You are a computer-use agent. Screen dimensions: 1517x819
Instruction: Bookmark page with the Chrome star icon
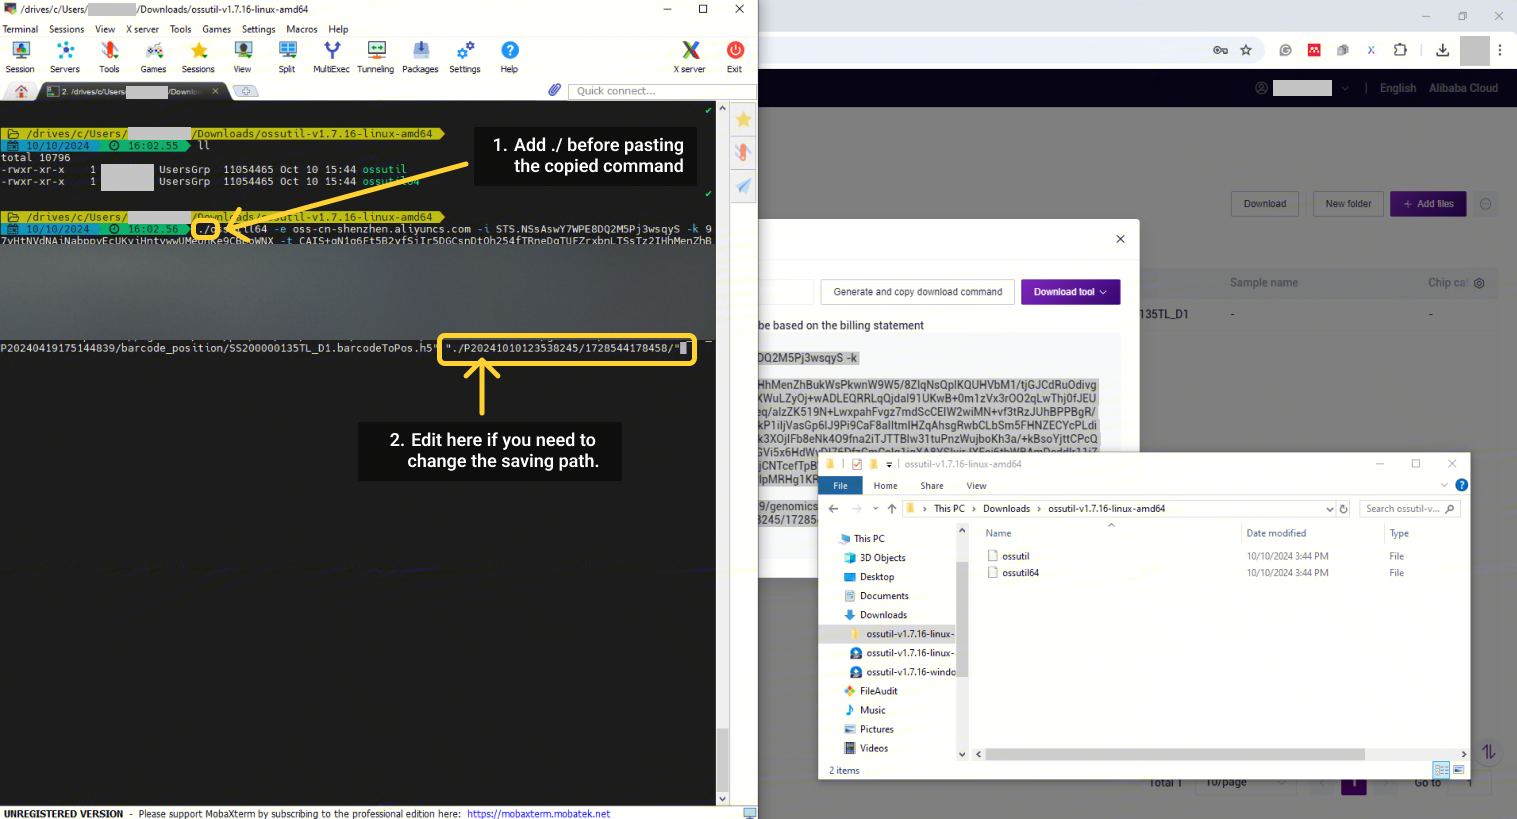click(x=1246, y=50)
